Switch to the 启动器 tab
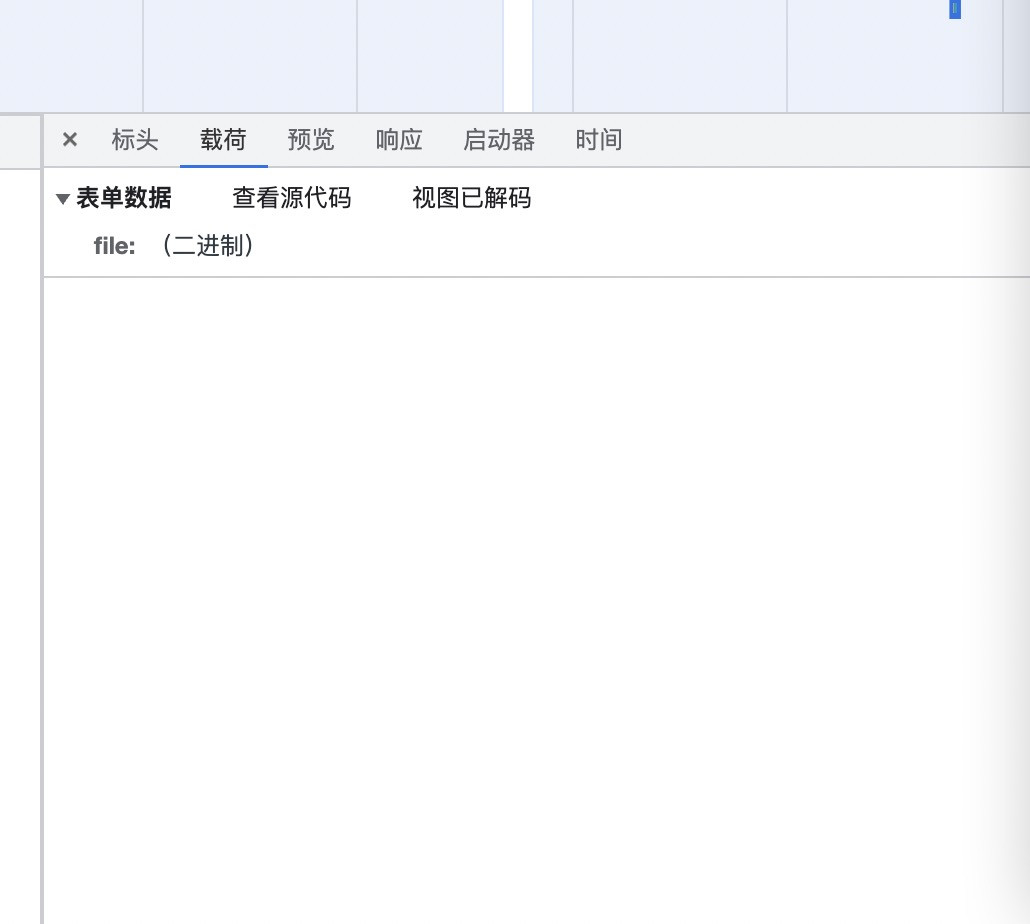 [499, 140]
